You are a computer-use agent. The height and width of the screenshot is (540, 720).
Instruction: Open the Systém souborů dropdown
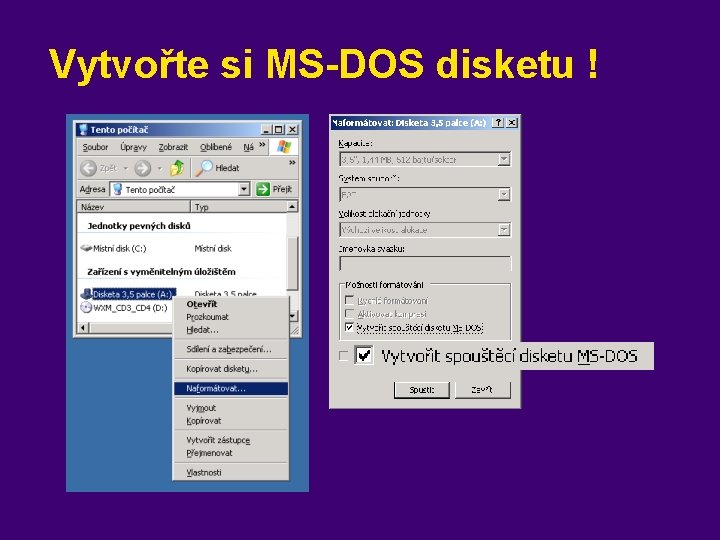pos(504,195)
